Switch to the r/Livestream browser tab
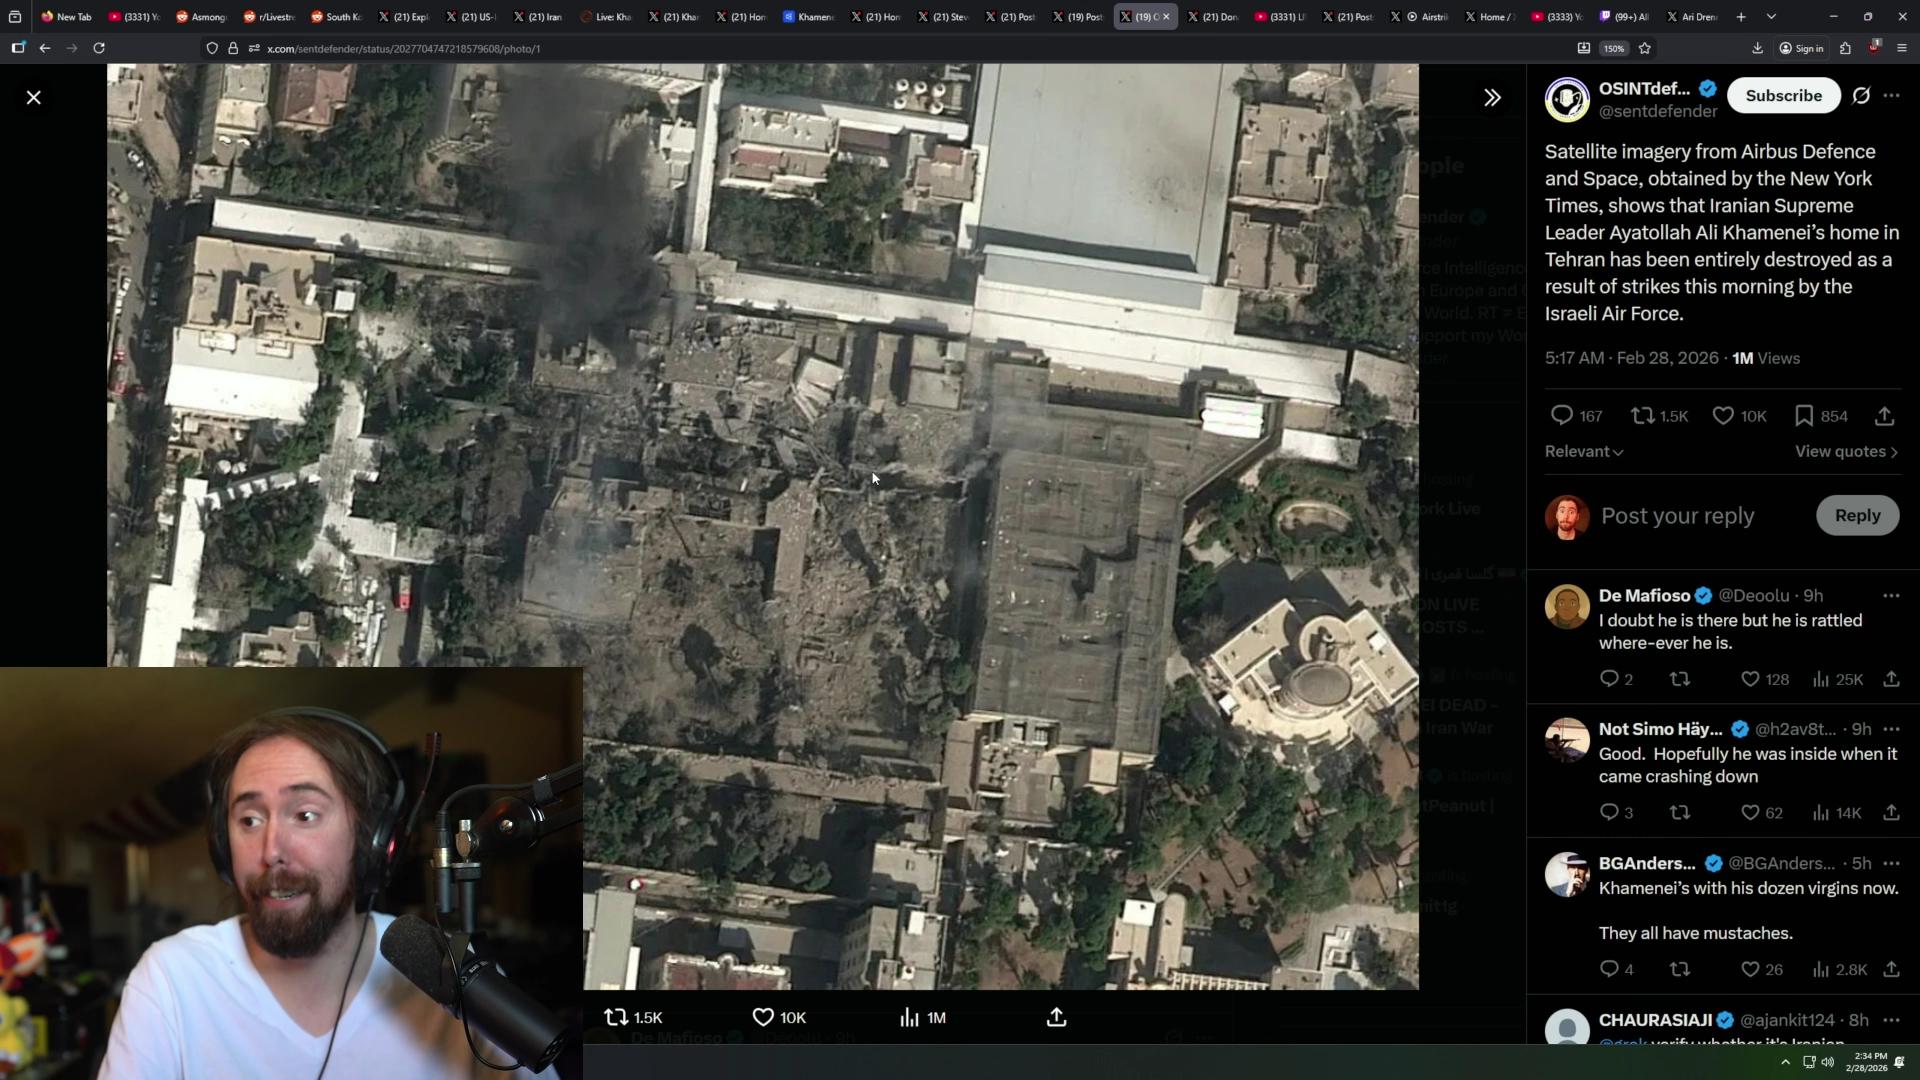Viewport: 1920px width, 1080px height. coord(268,17)
